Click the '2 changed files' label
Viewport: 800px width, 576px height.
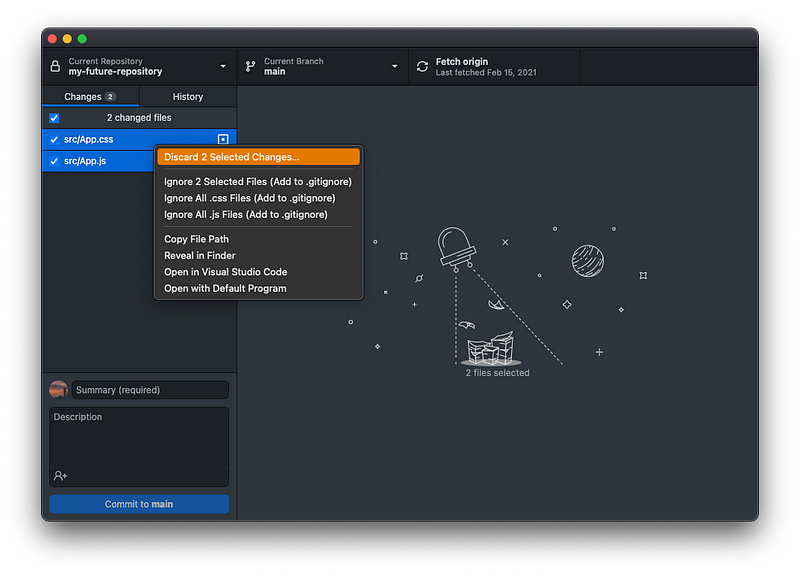tap(139, 118)
